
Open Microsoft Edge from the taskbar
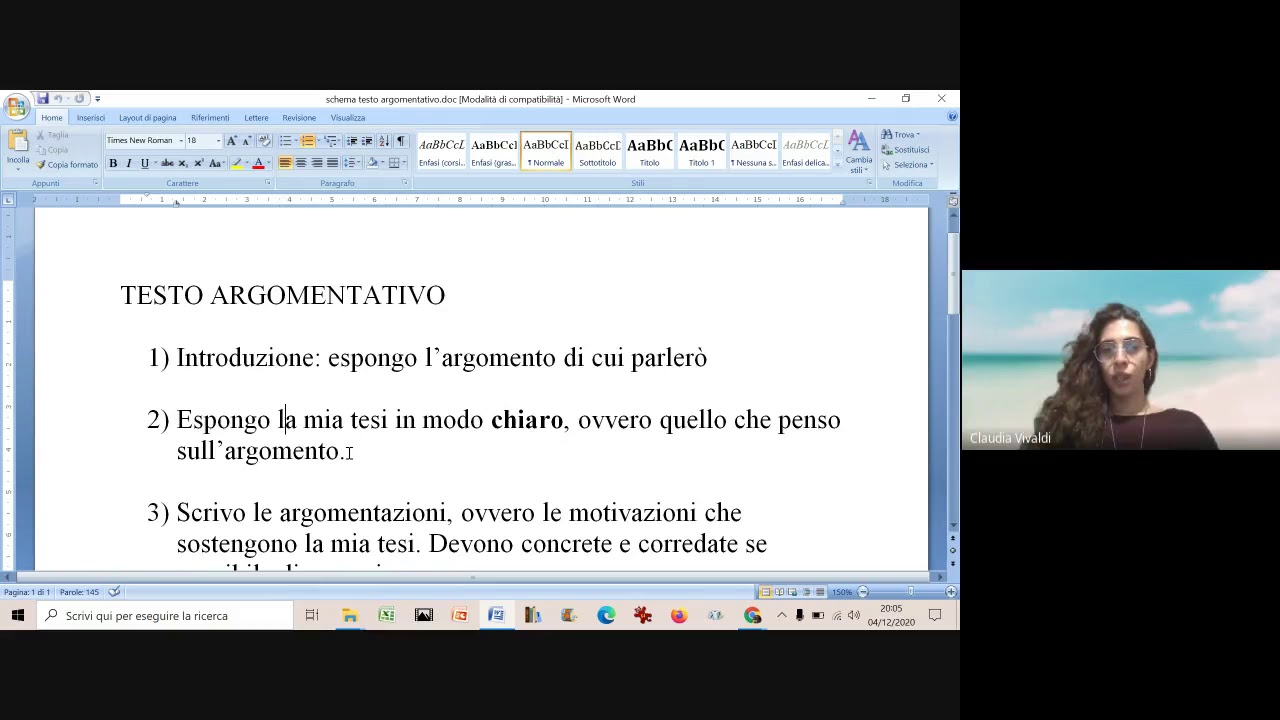(606, 615)
